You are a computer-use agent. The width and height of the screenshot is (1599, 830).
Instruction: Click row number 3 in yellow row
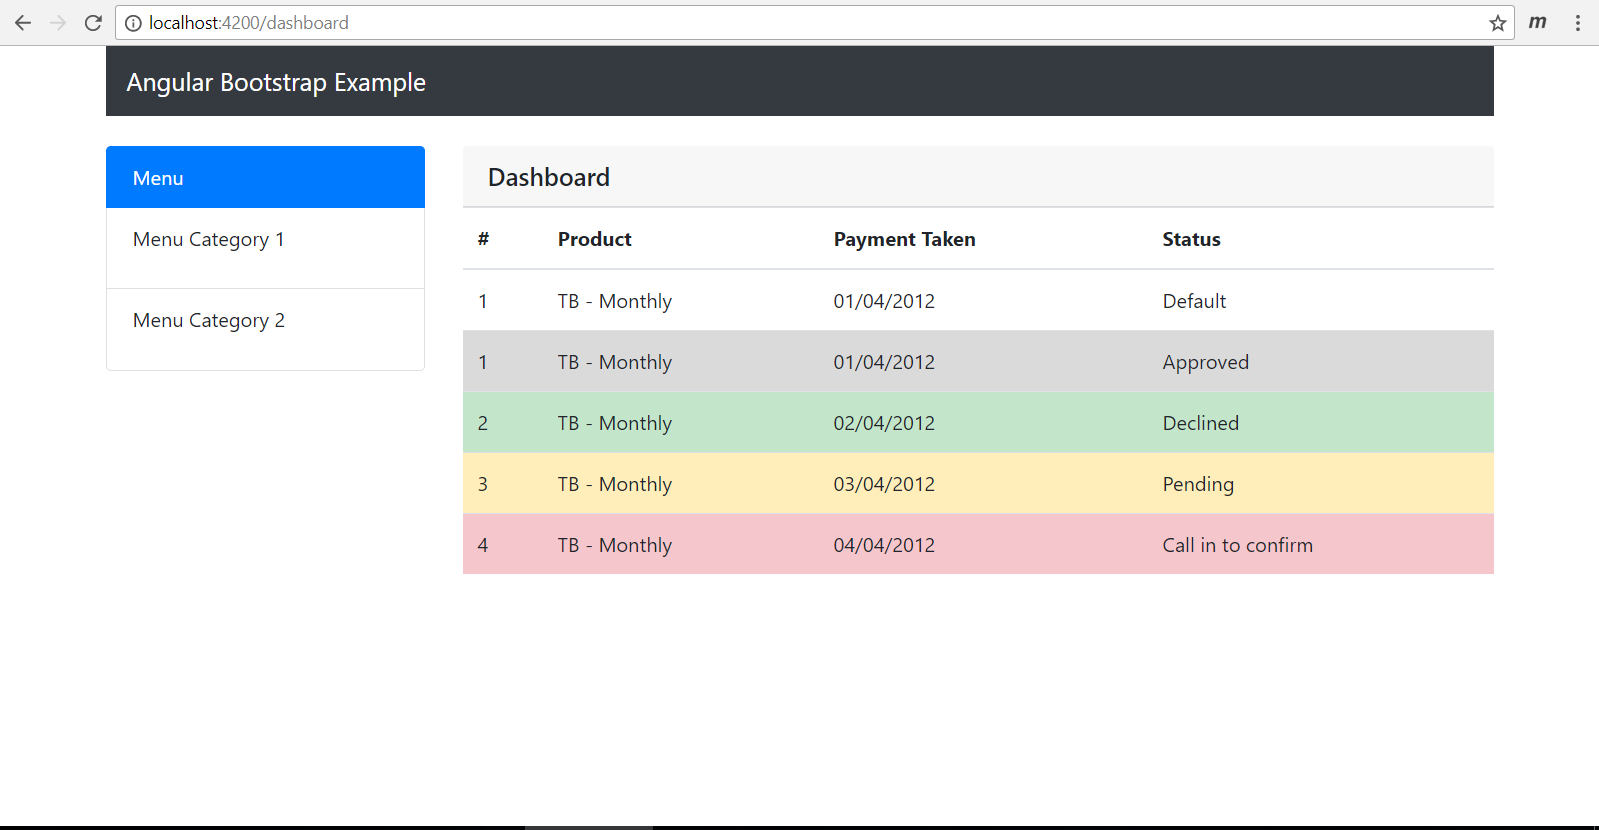[483, 484]
